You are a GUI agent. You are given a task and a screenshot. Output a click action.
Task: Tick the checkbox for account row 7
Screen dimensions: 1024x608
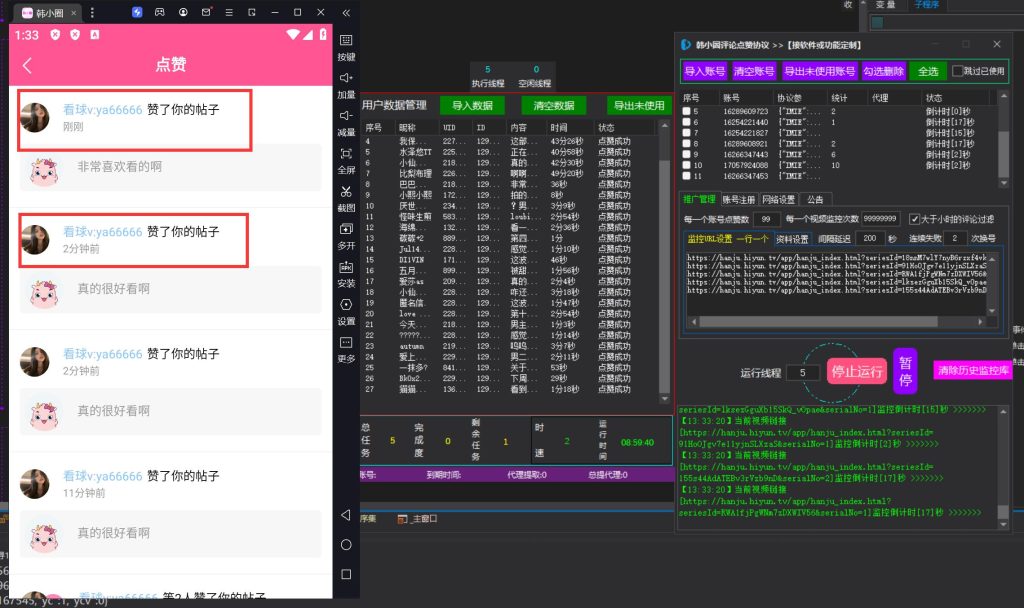tap(686, 133)
